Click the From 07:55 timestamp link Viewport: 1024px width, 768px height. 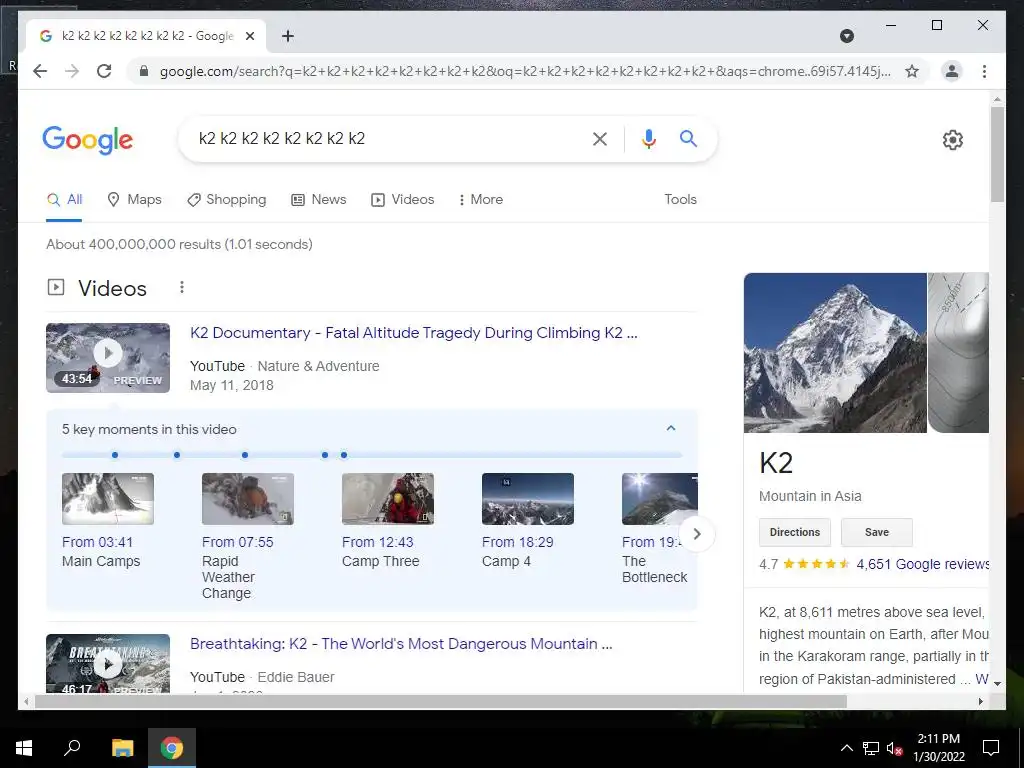238,543
